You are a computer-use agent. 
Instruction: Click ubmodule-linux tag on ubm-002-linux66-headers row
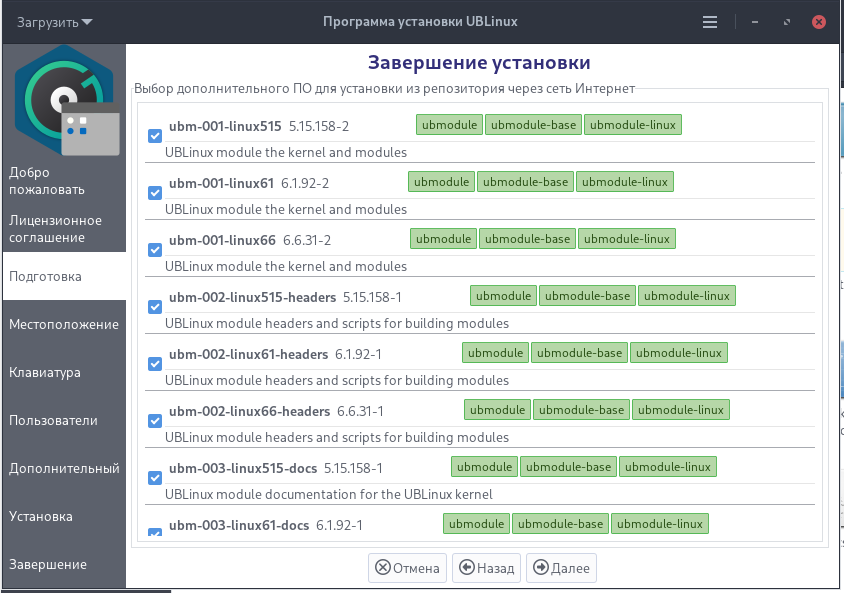[x=681, y=410]
